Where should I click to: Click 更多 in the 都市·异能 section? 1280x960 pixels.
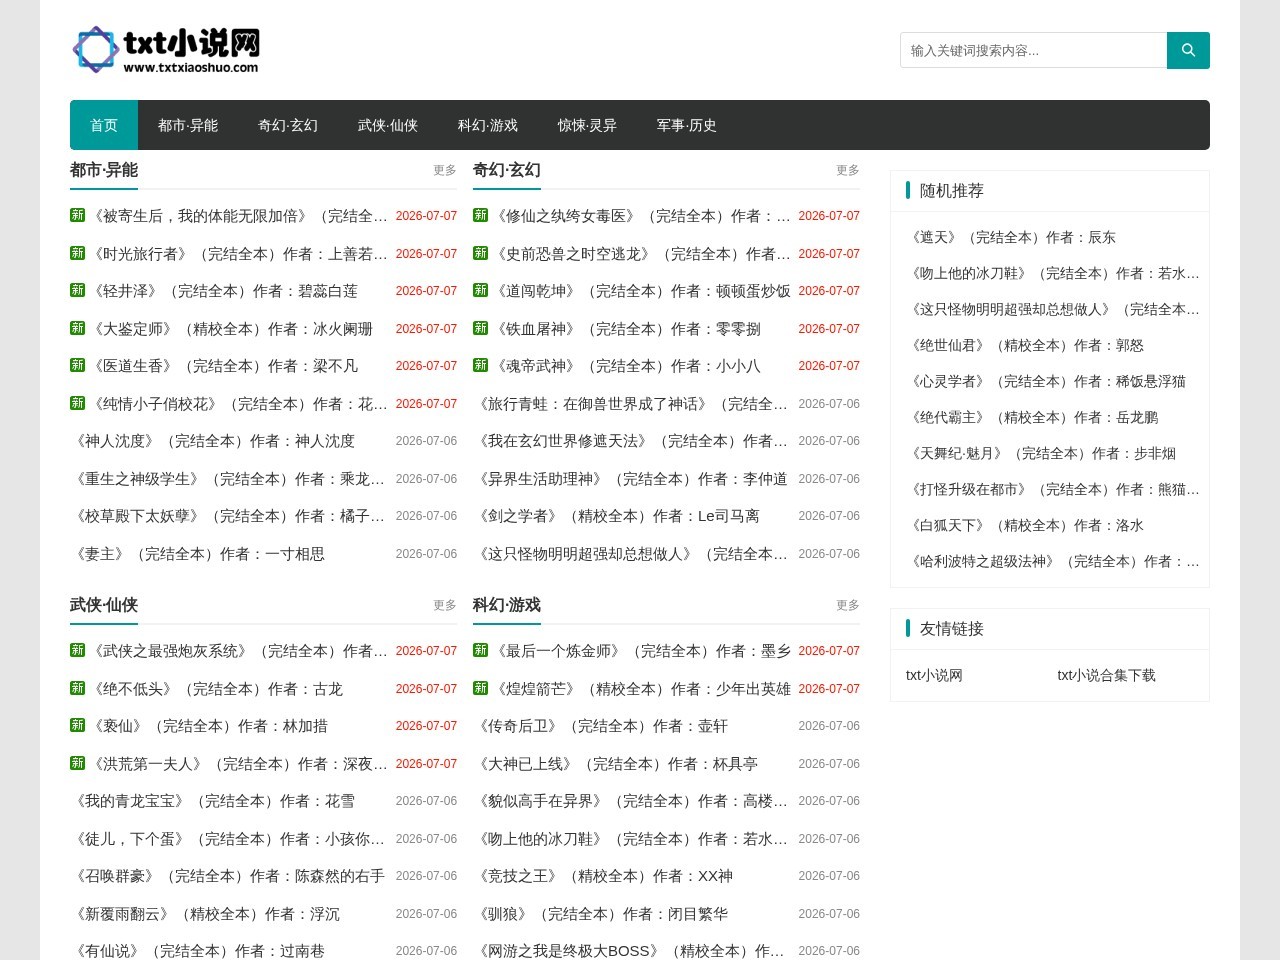[x=445, y=170]
